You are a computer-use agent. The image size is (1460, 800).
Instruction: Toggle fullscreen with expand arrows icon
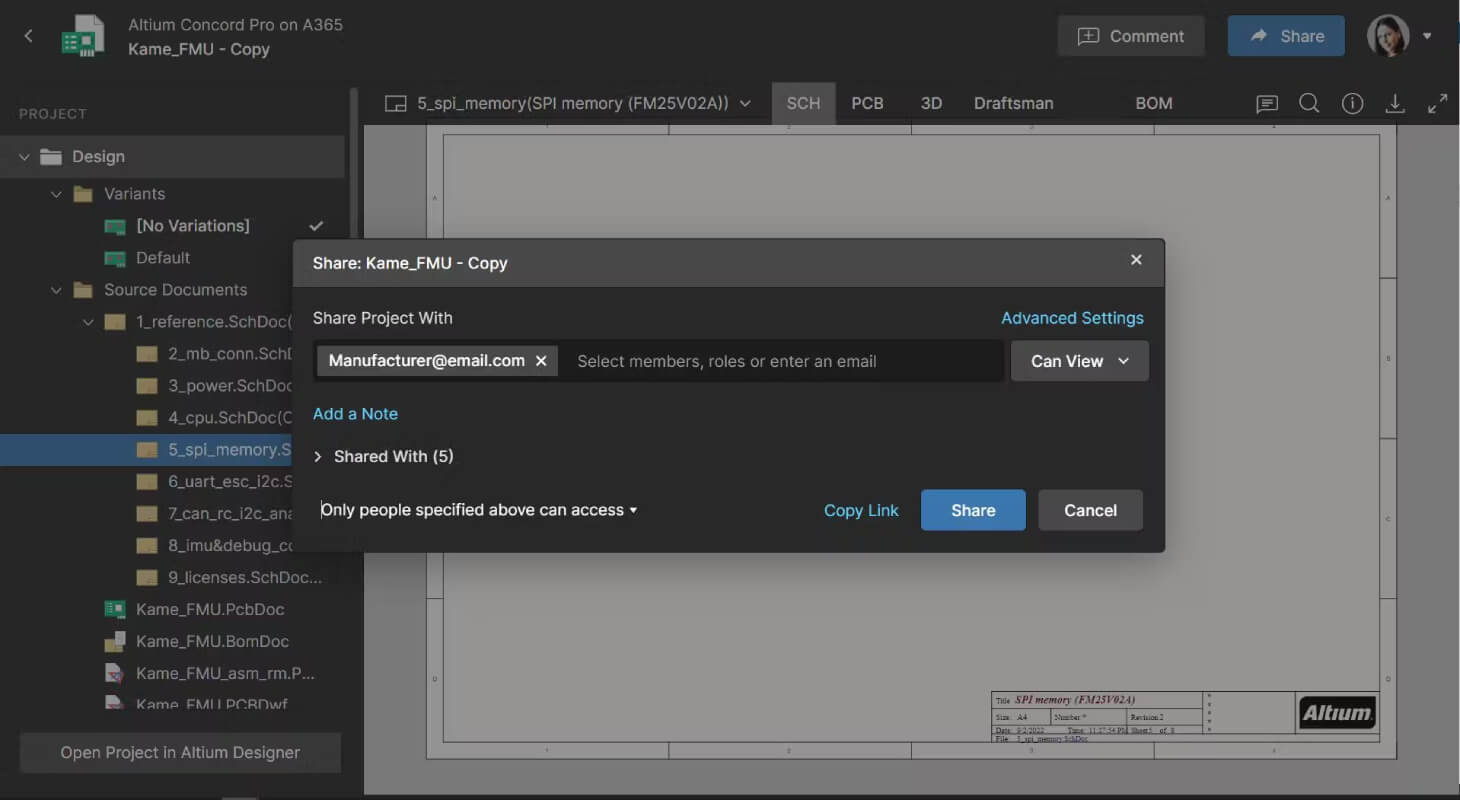[1437, 103]
